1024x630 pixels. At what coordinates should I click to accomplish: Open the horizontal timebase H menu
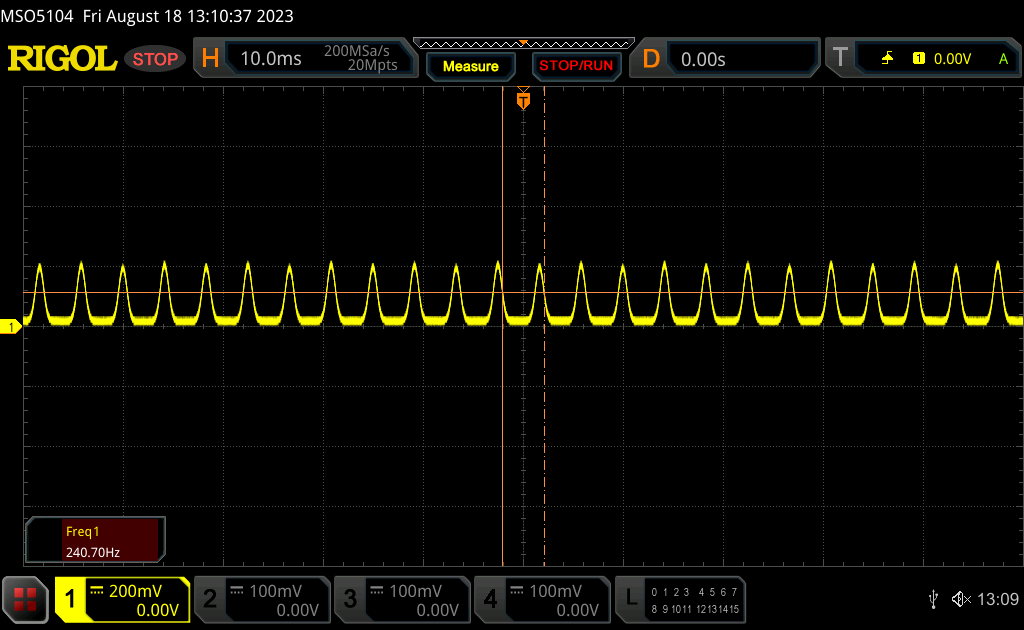(x=210, y=59)
